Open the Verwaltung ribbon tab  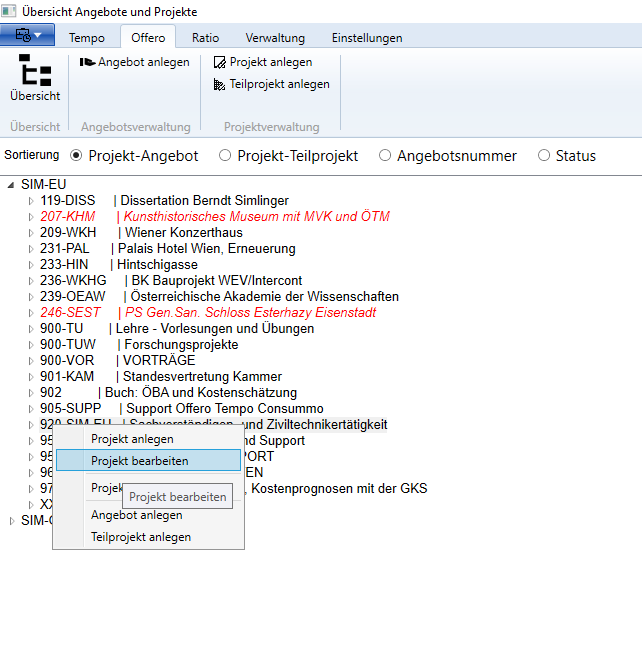[275, 38]
